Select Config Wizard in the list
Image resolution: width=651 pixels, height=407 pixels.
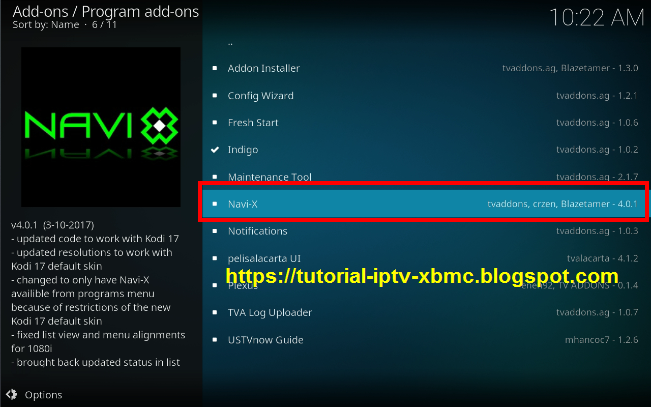tap(424, 96)
